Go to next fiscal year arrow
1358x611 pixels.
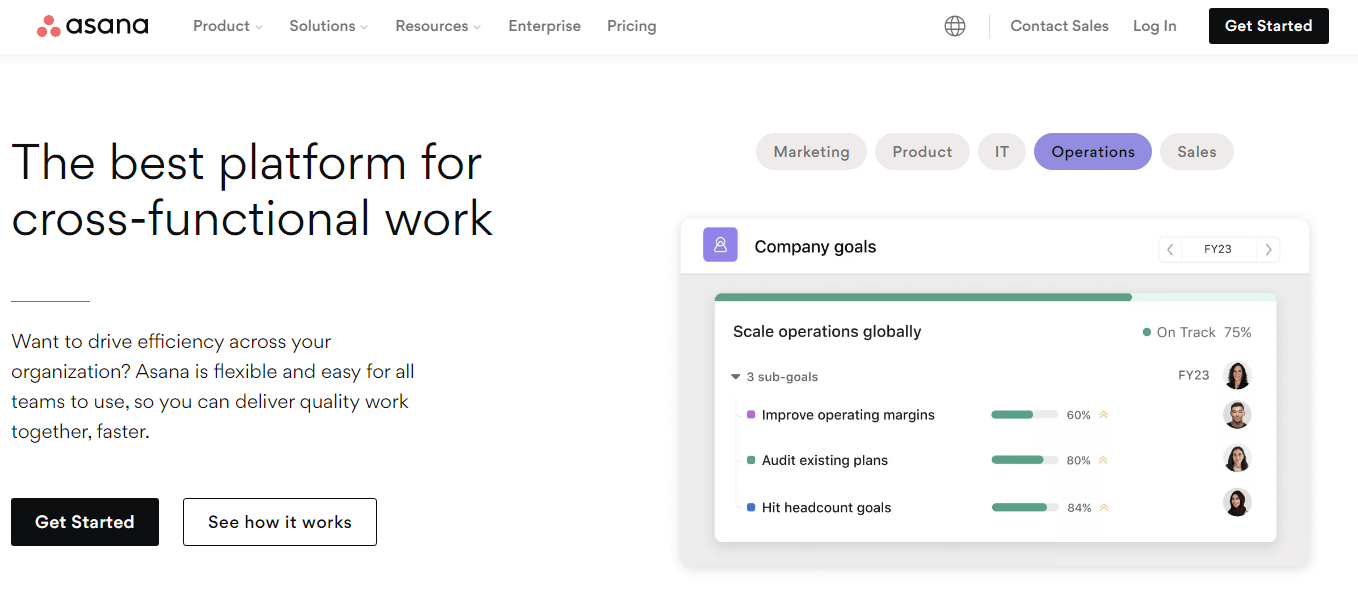pyautogui.click(x=1268, y=250)
